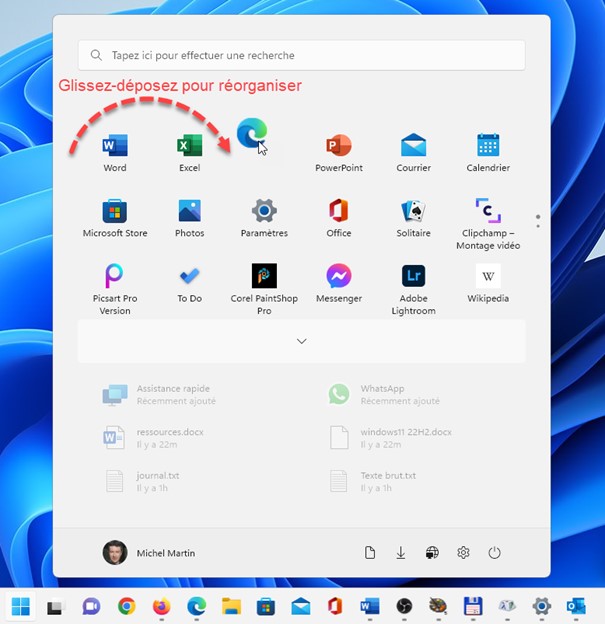Click the search box at the top
Viewport: 605px width, 624px height.
click(302, 56)
